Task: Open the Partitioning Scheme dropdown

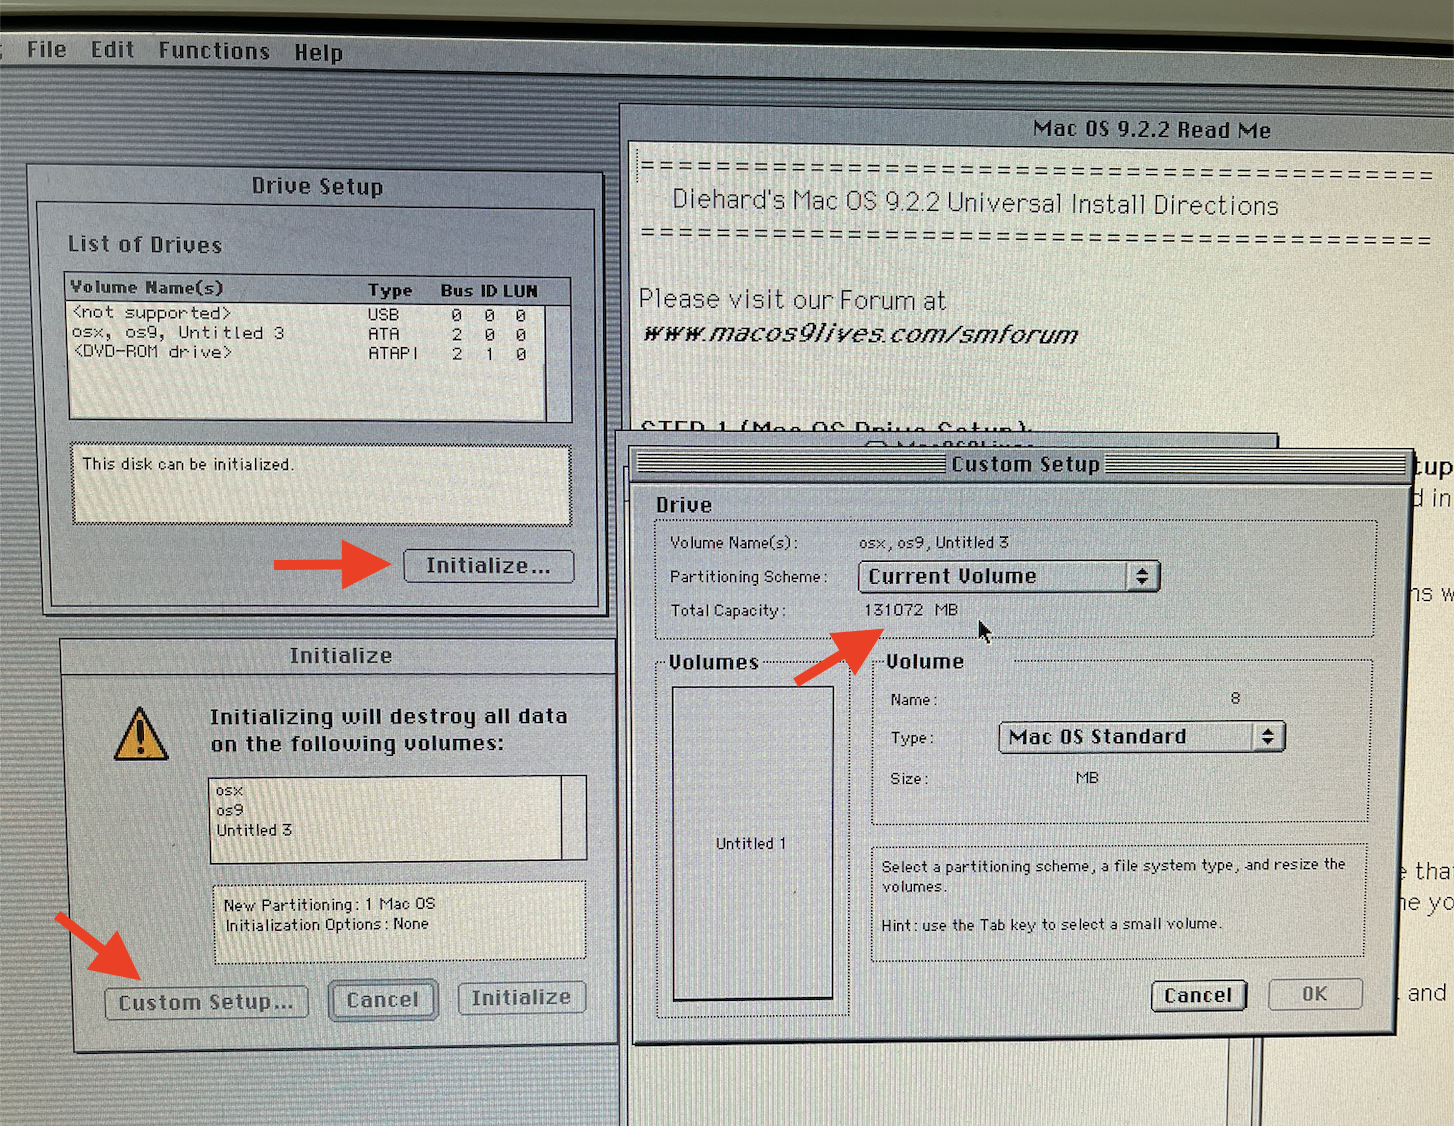Action: pos(1009,576)
